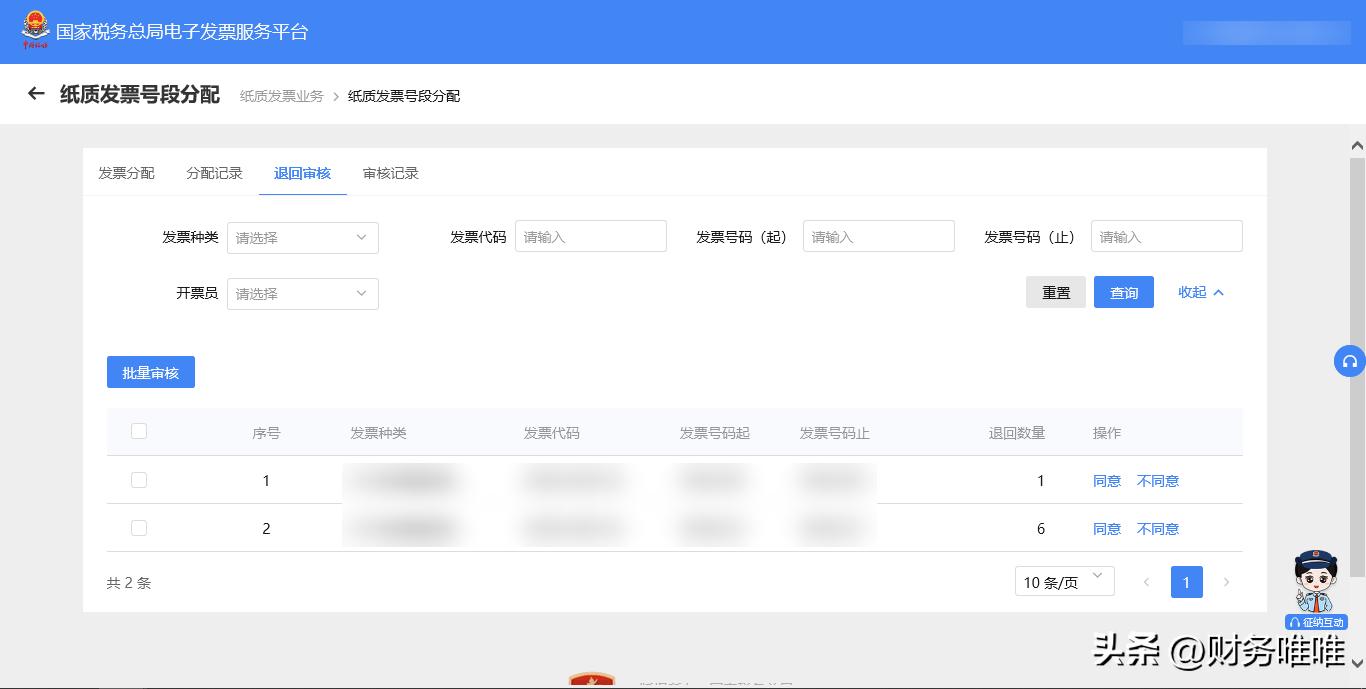Click inside the 发票代码 input field
The image size is (1366, 689).
click(x=590, y=236)
